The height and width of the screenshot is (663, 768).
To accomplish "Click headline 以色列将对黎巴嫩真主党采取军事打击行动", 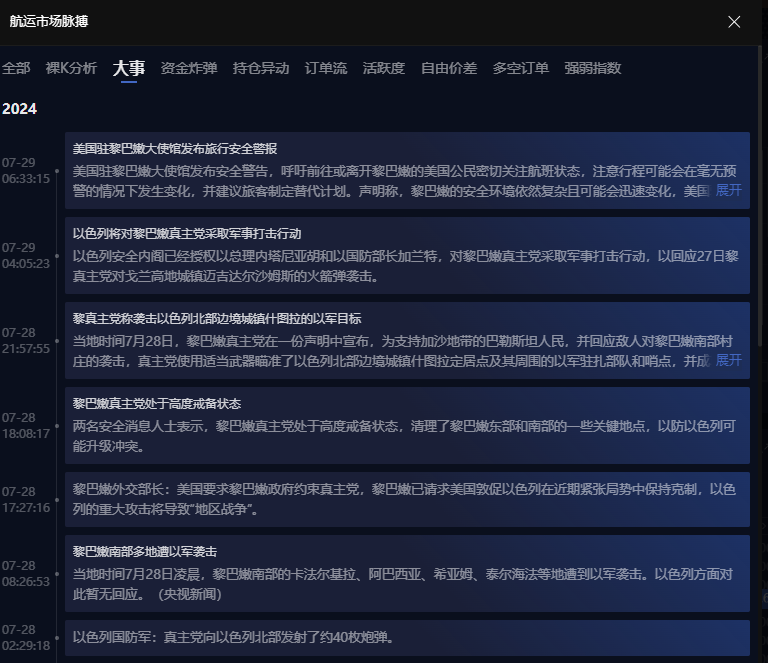I will coord(187,234).
